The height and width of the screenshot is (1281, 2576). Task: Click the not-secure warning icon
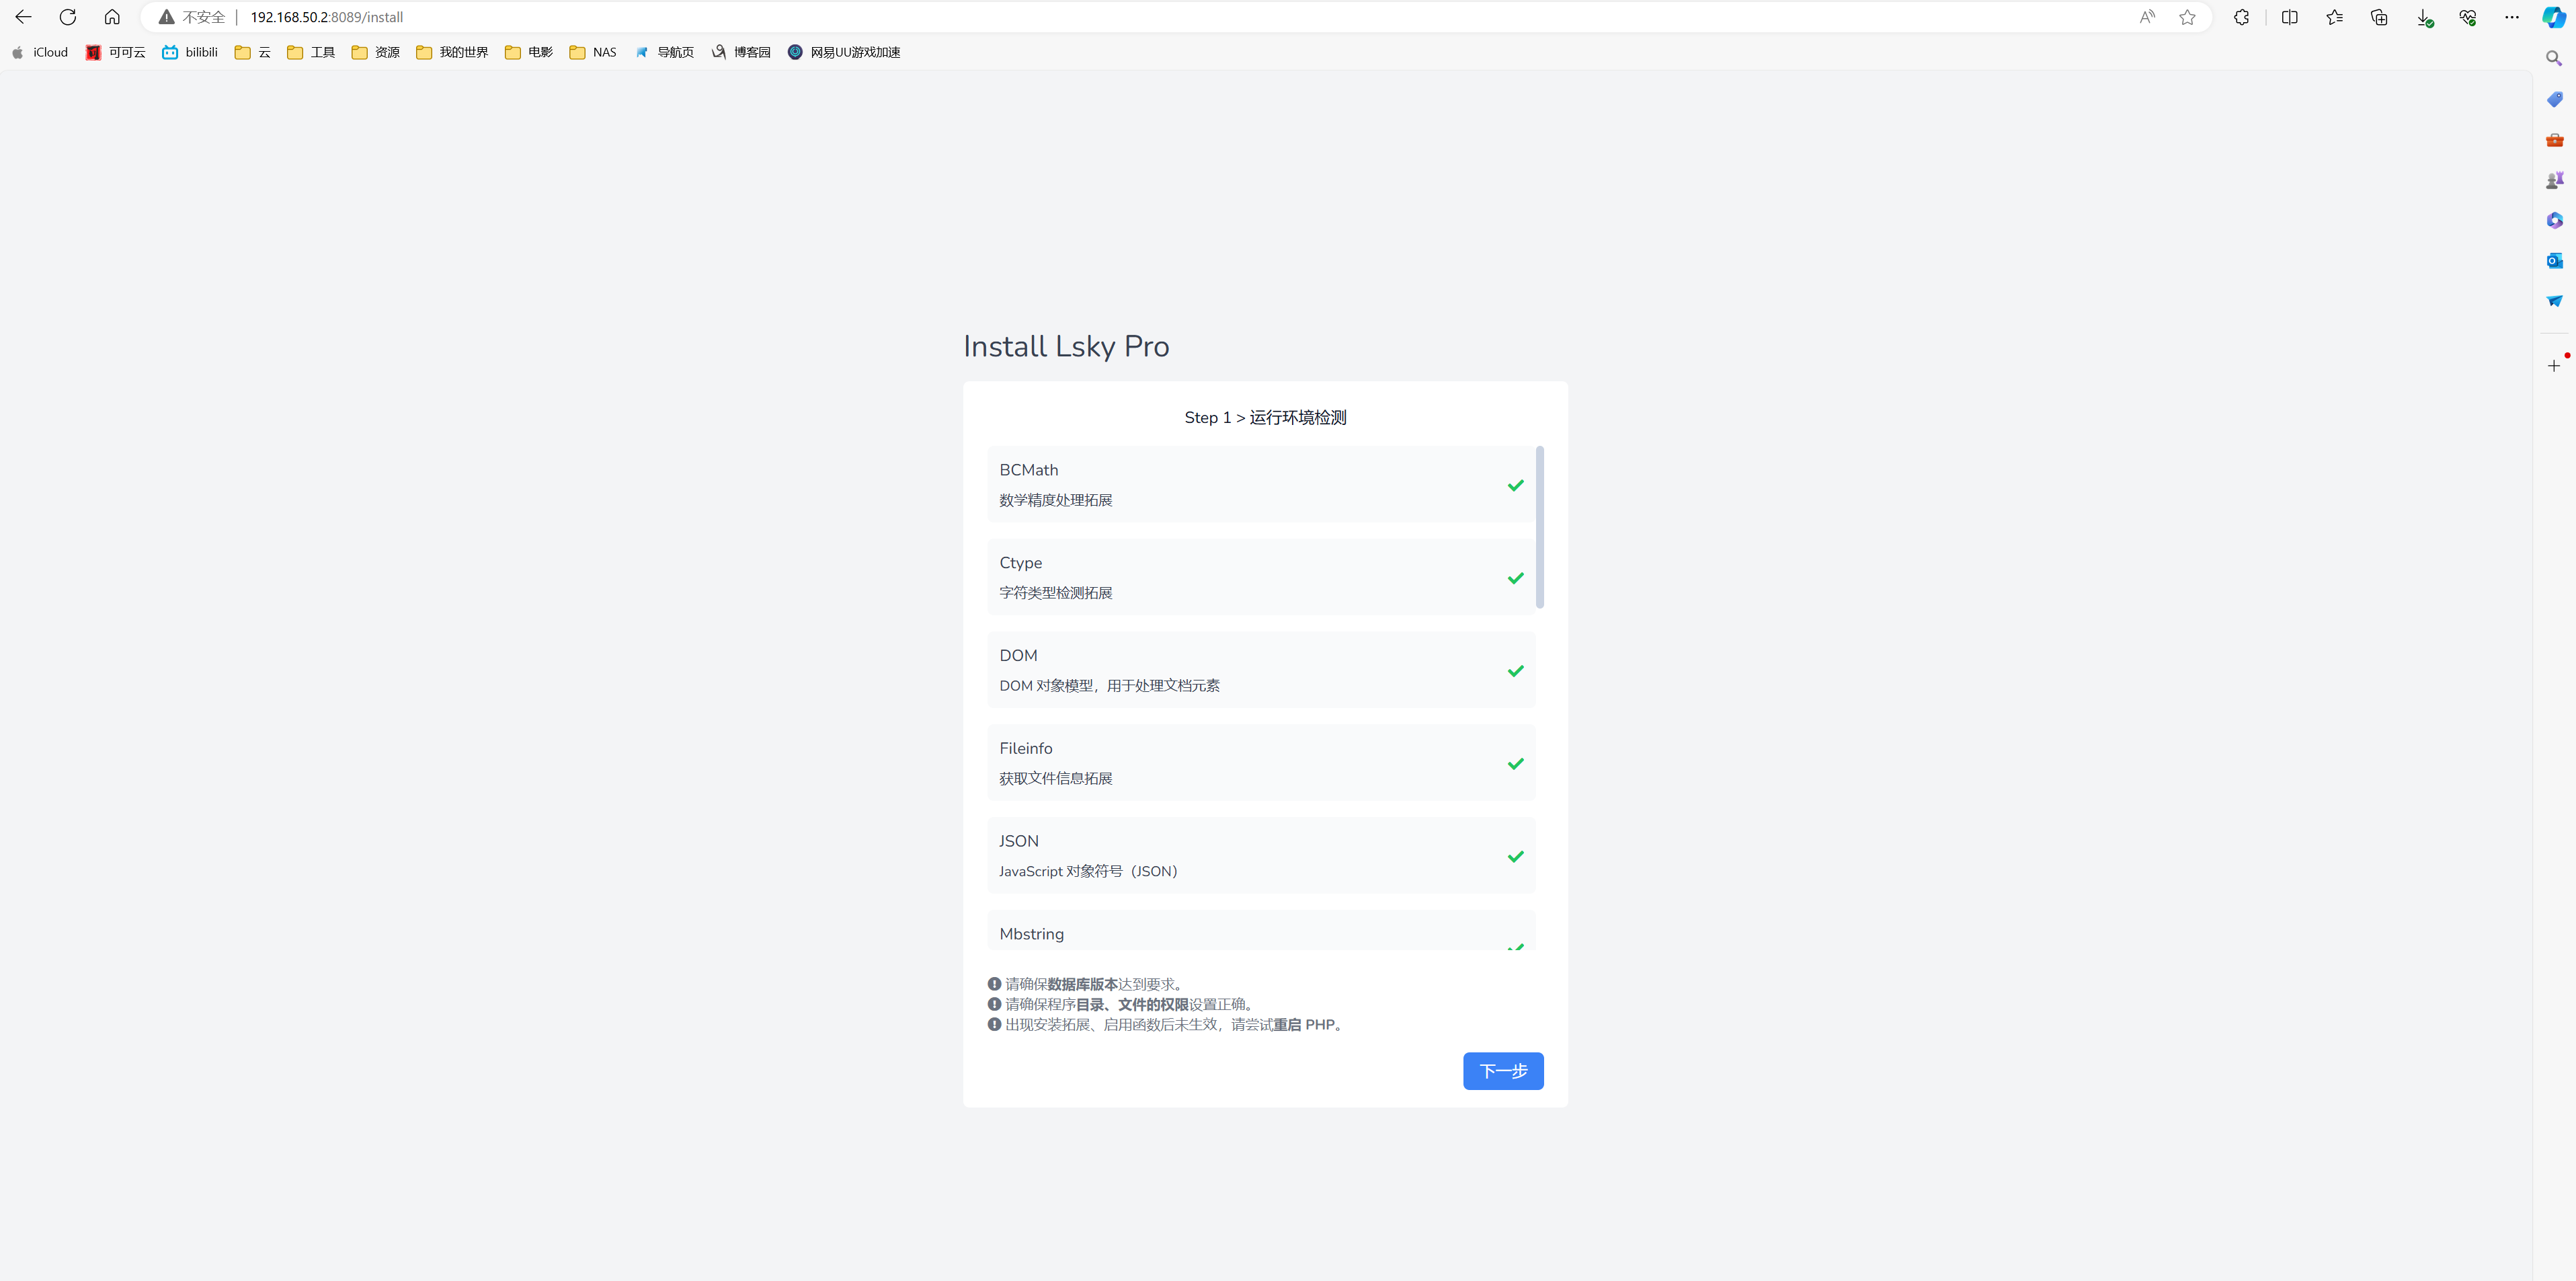click(x=167, y=17)
